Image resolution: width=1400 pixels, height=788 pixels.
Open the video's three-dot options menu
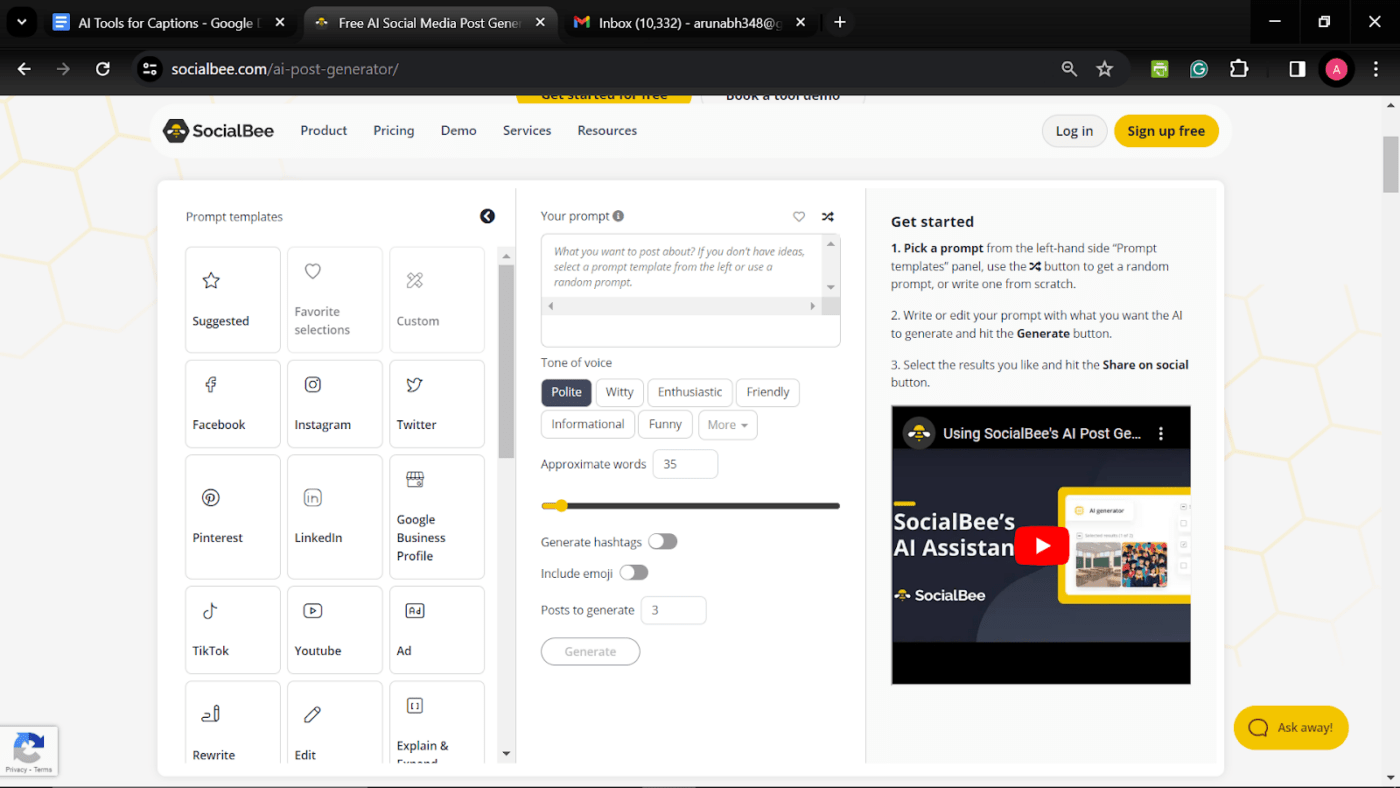pos(1161,434)
